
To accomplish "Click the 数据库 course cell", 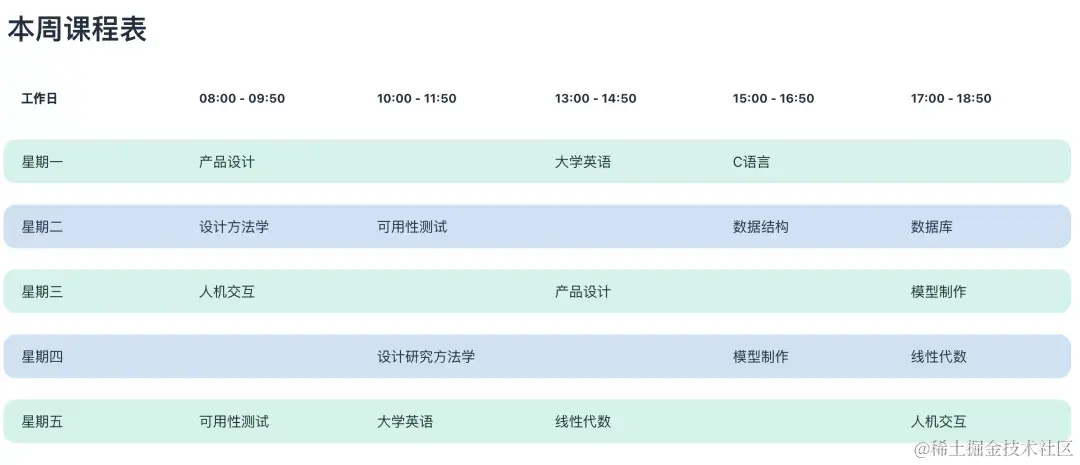I will click(x=931, y=226).
